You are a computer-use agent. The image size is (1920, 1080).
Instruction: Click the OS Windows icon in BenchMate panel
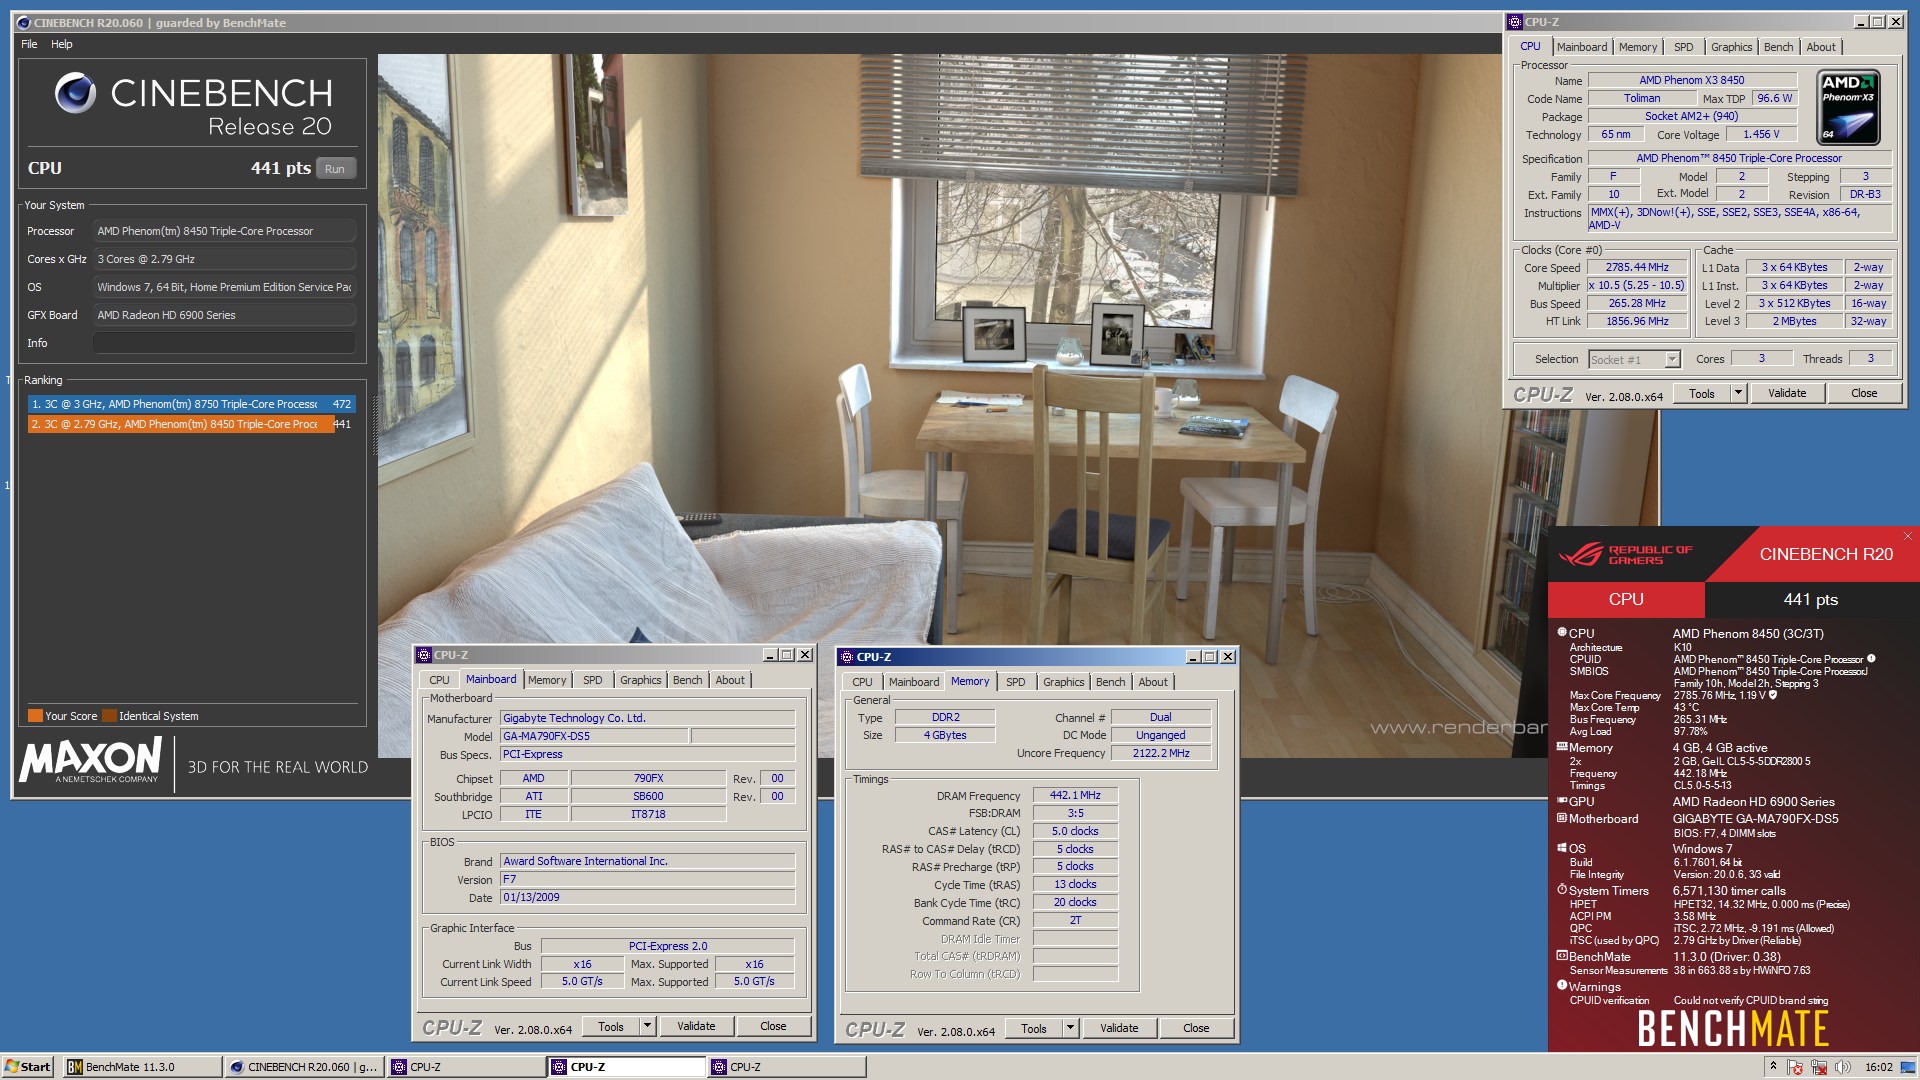point(1562,848)
